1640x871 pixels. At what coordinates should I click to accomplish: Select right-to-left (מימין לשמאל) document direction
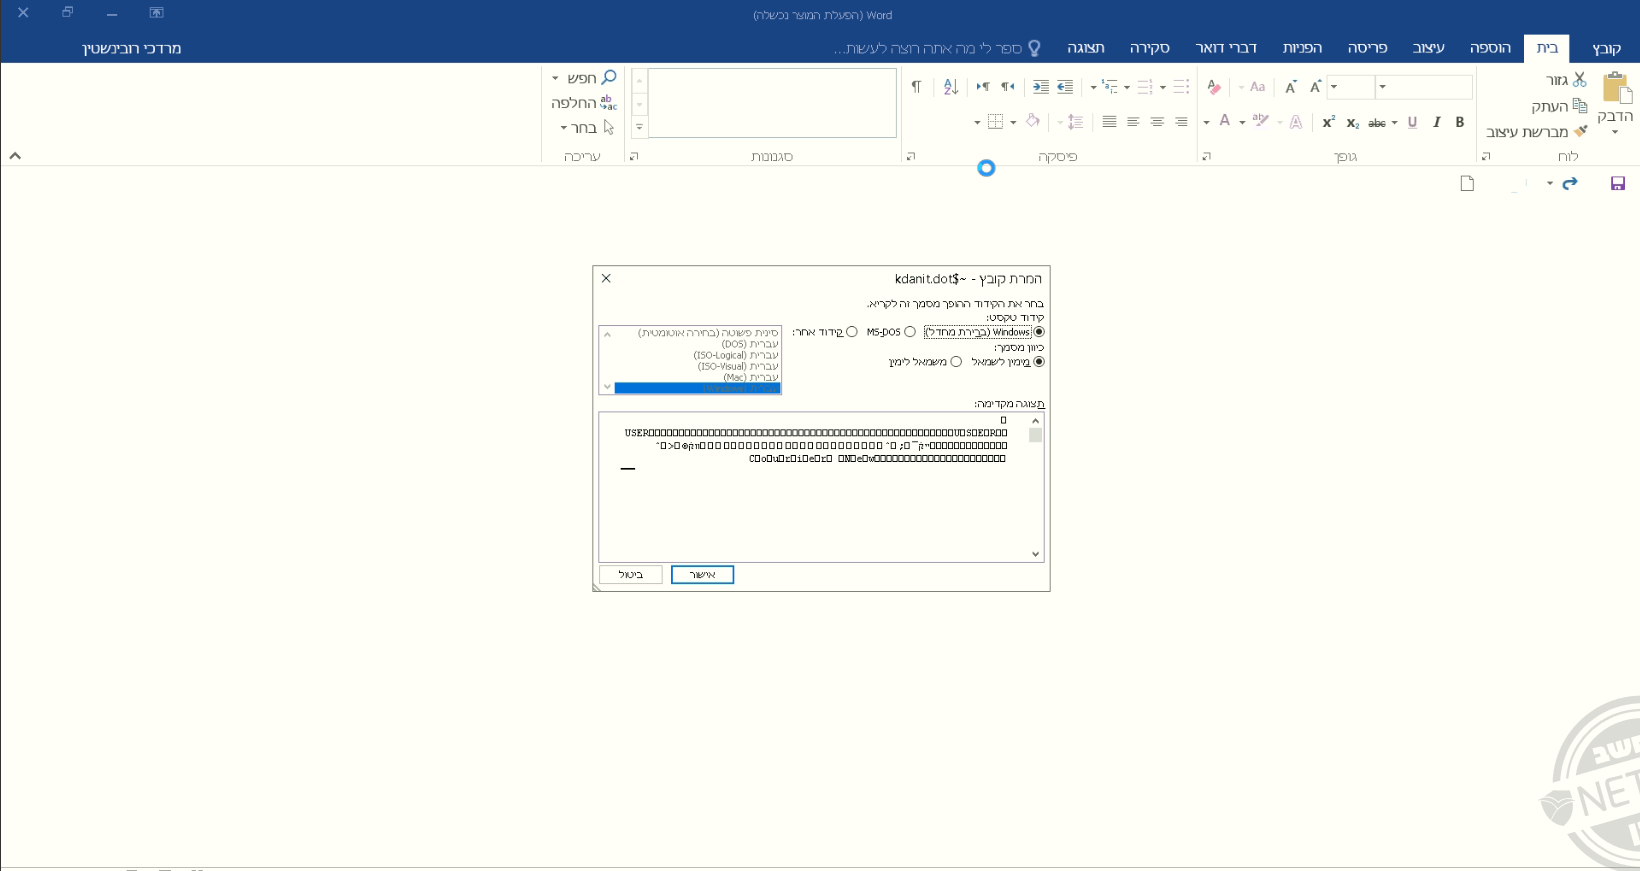1039,362
